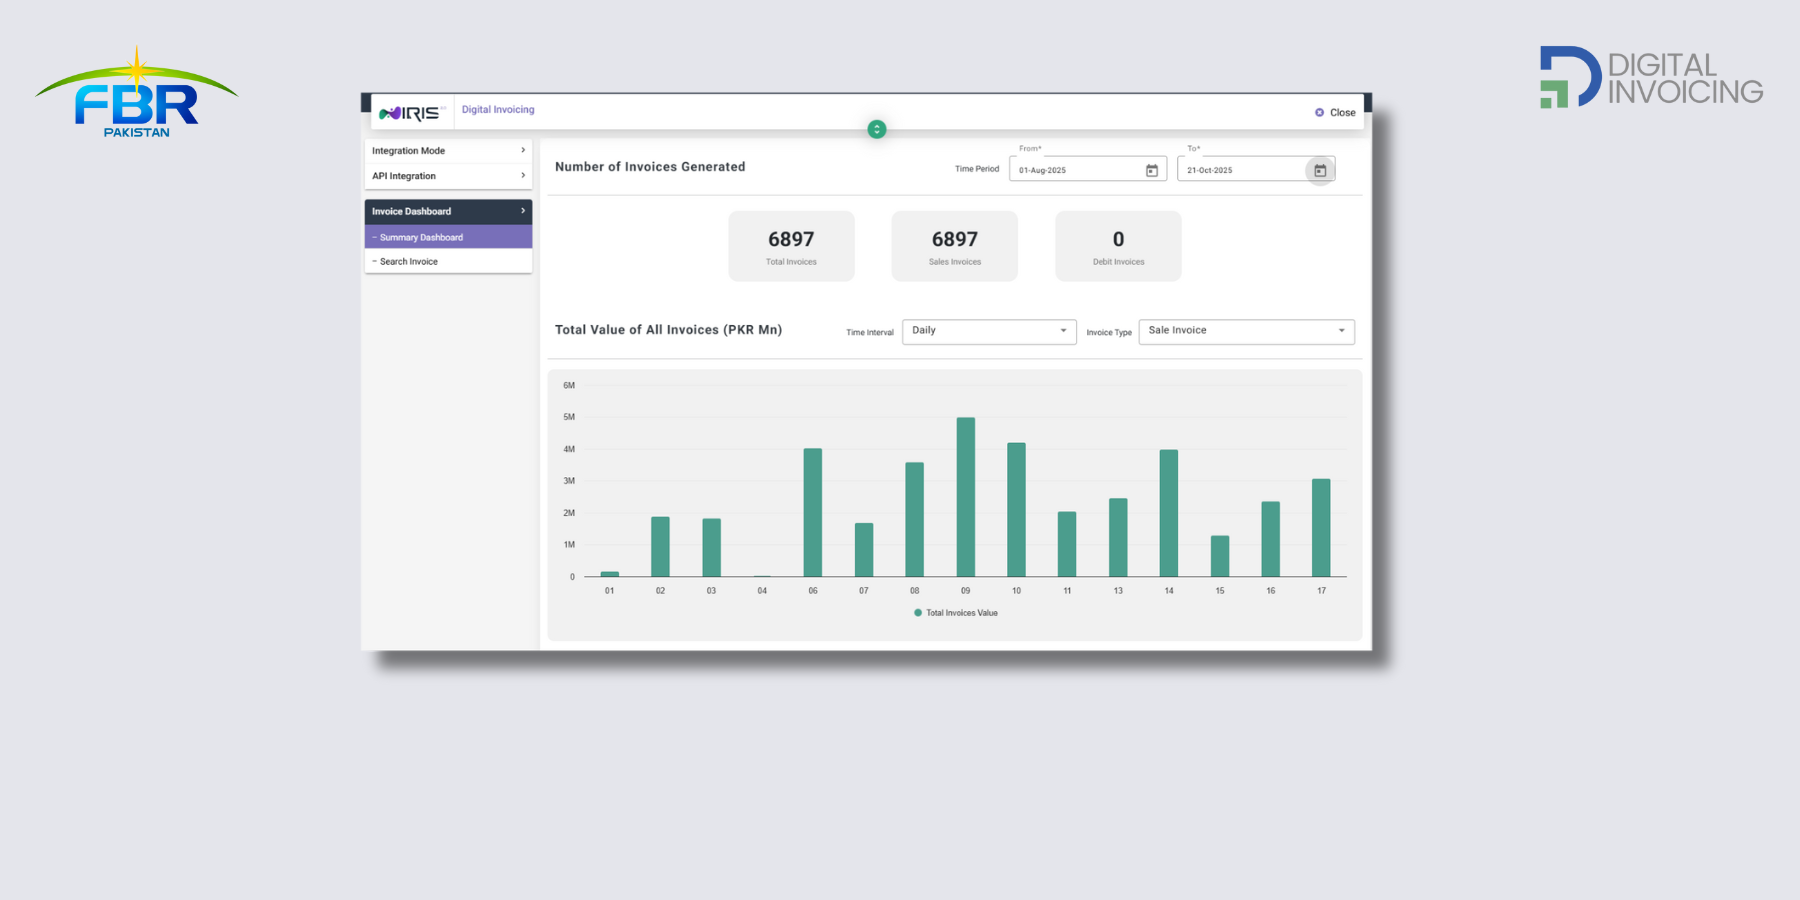The width and height of the screenshot is (1800, 900).
Task: Select the Summary Dashboard menu item
Action: [448, 237]
